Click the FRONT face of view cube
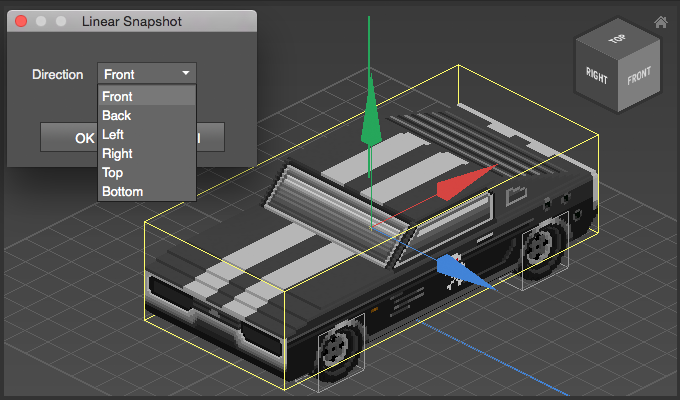The width and height of the screenshot is (680, 400). point(638,77)
